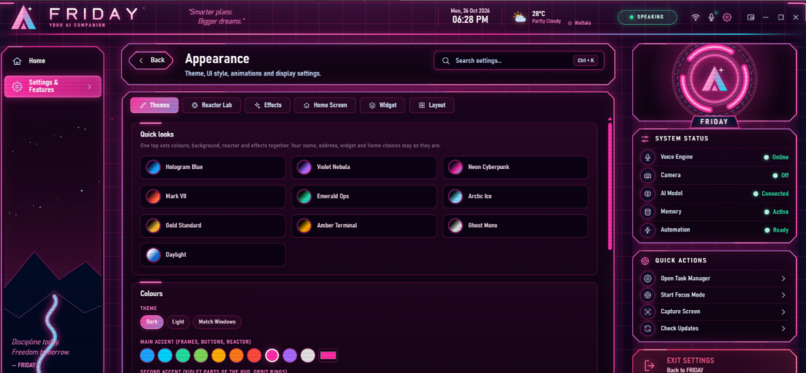
Task: Switch to the Themes tab
Action: point(154,105)
